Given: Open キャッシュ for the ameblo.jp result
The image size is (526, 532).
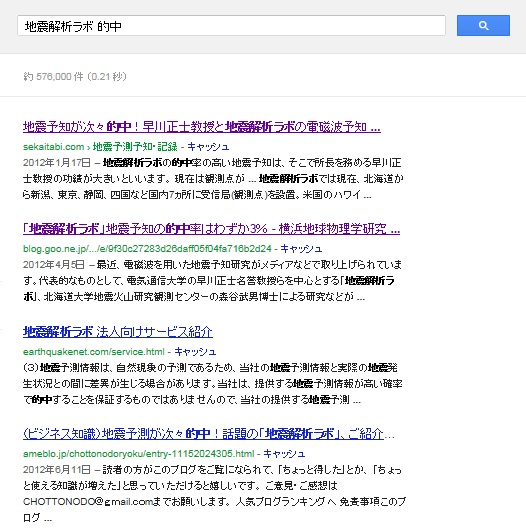Looking at the screenshot, I should tap(284, 454).
